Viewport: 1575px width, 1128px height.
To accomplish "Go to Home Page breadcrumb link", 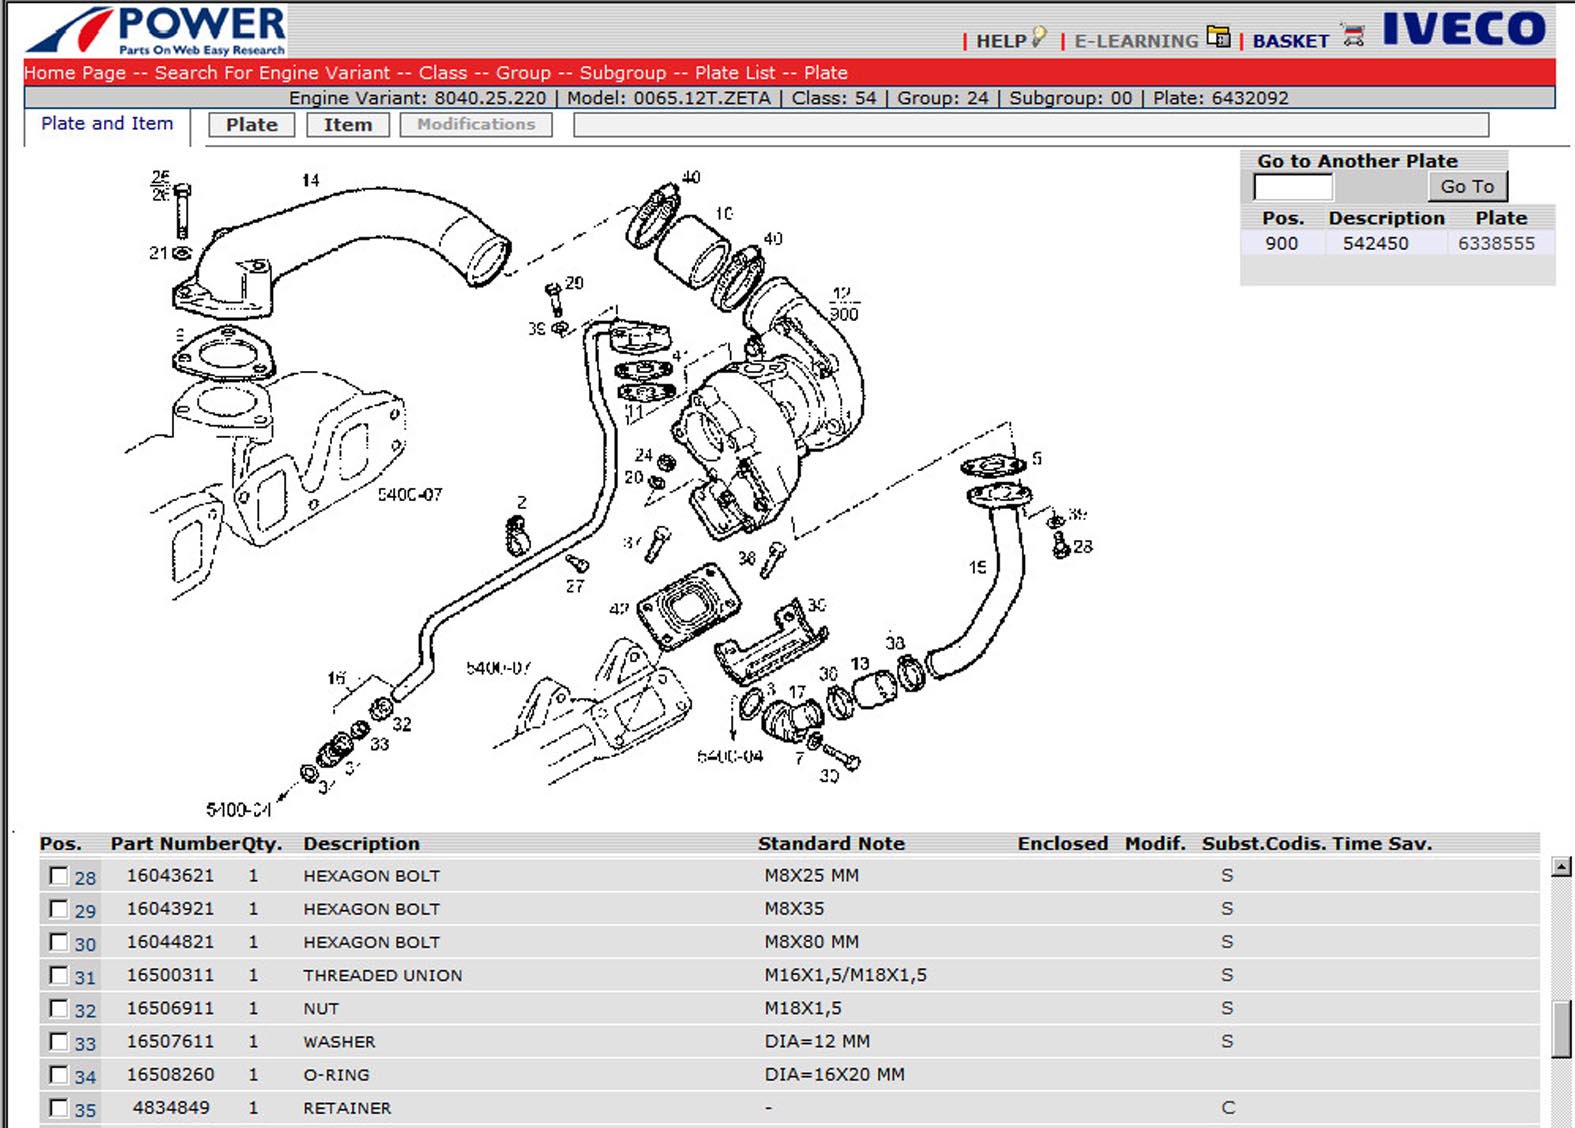I will point(75,73).
